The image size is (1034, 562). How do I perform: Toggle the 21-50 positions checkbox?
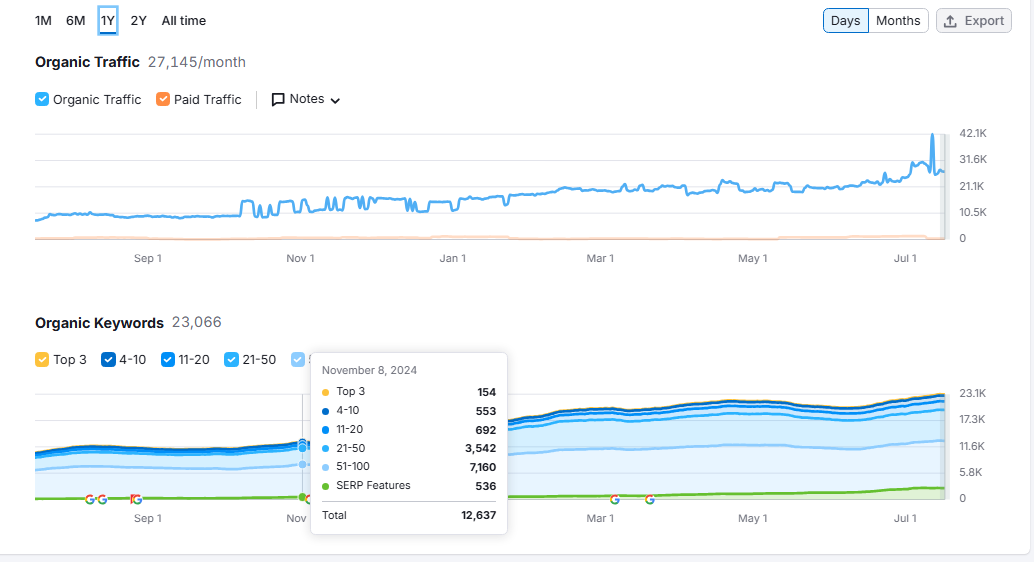[231, 359]
